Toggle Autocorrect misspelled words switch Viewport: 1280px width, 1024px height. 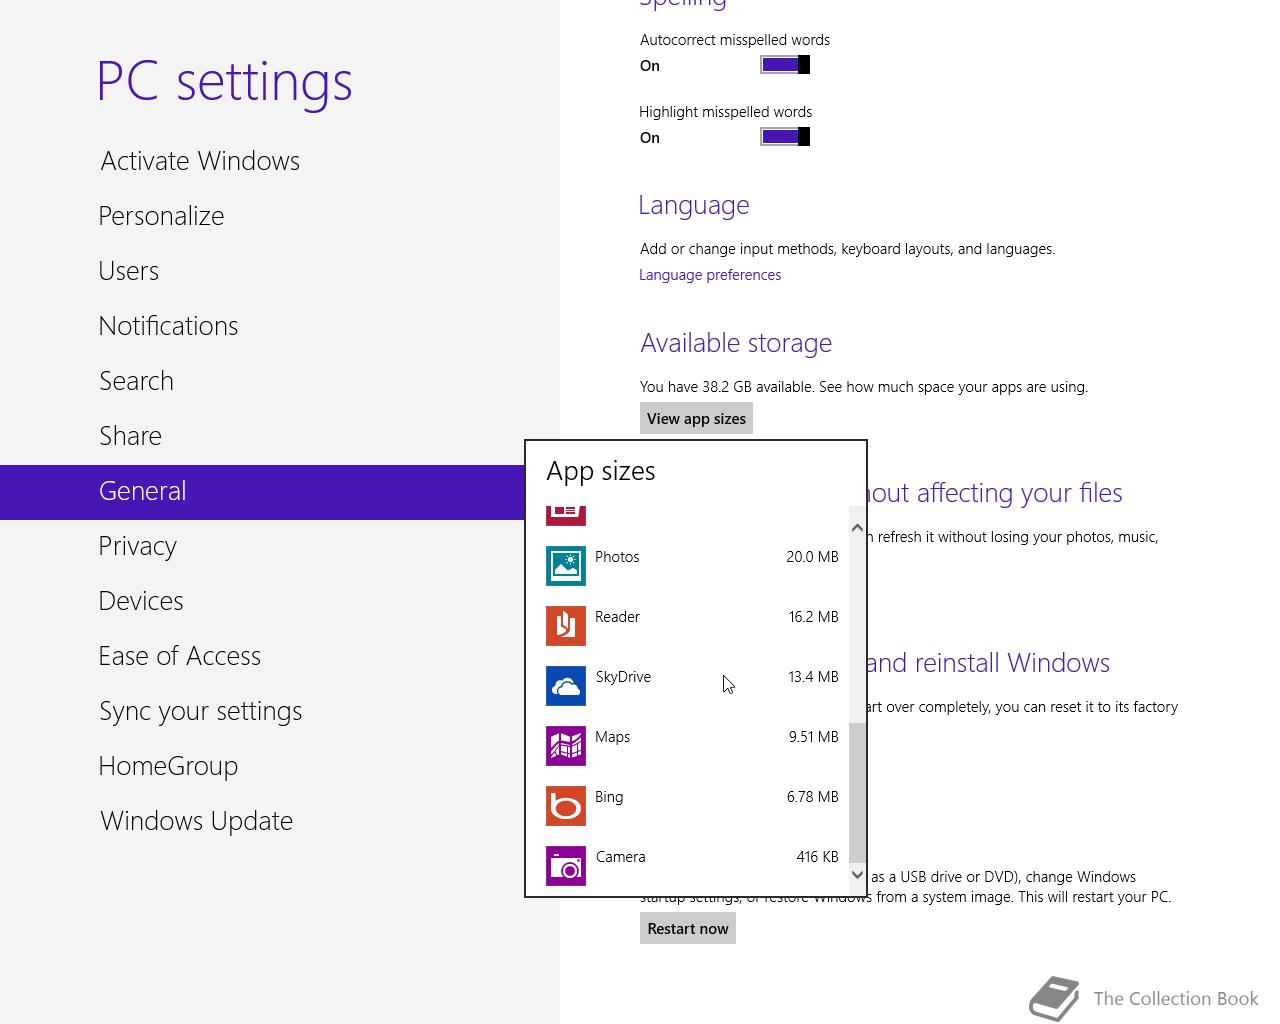pyautogui.click(x=785, y=65)
